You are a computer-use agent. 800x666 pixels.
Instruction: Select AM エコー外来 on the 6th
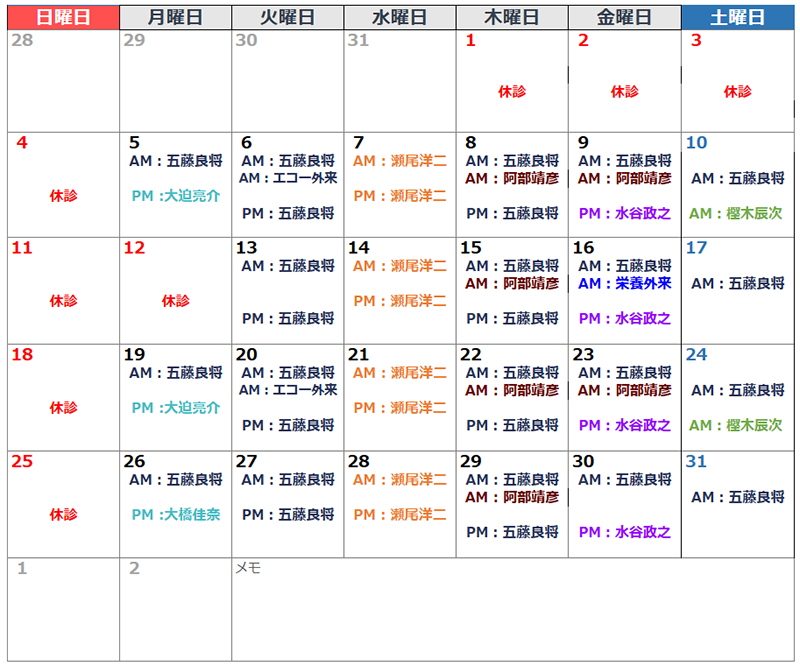[288, 178]
